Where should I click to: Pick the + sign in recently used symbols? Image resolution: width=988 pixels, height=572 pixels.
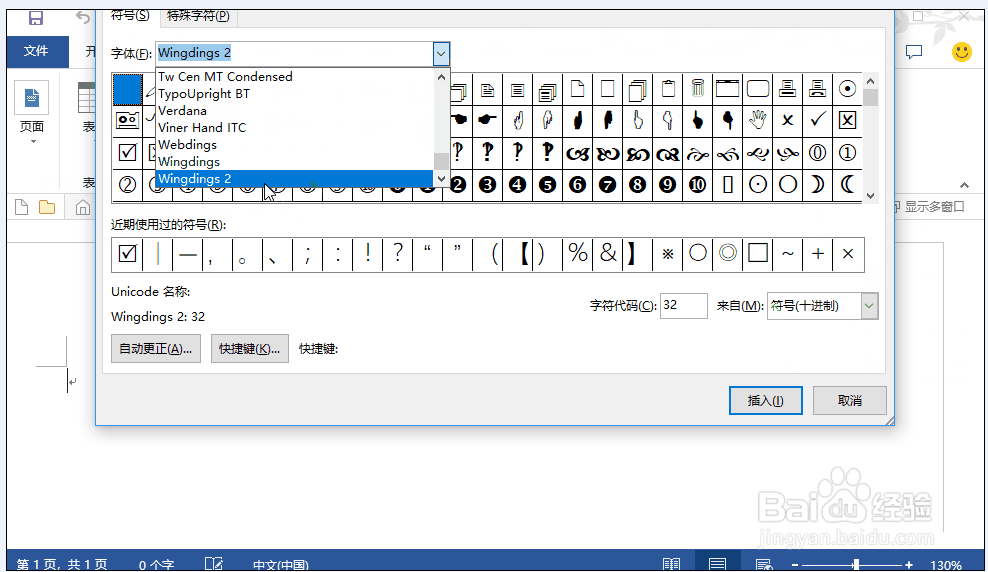pyautogui.click(x=817, y=254)
